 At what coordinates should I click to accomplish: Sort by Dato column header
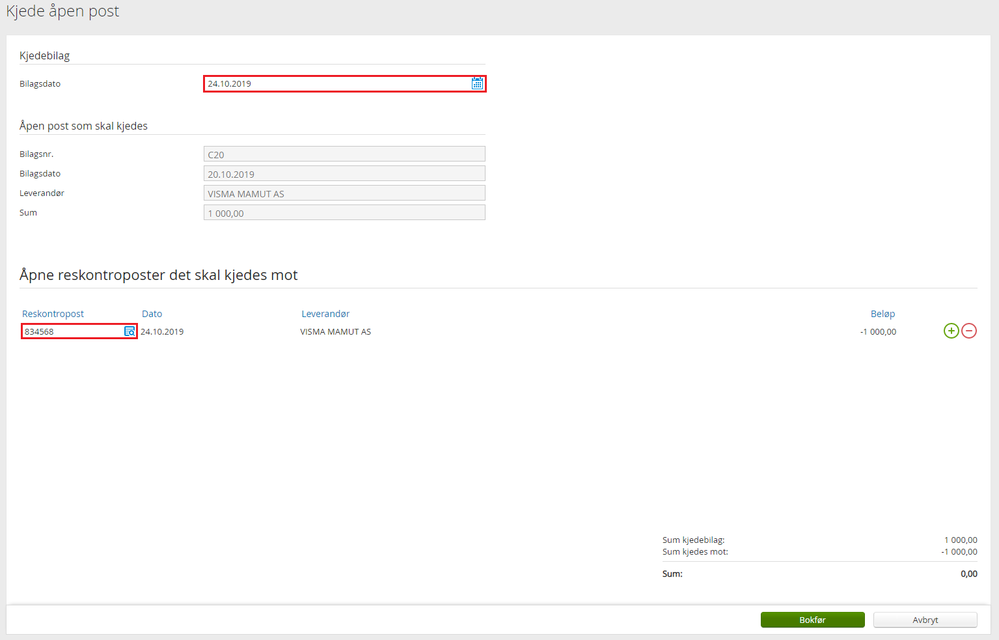pyautogui.click(x=152, y=313)
